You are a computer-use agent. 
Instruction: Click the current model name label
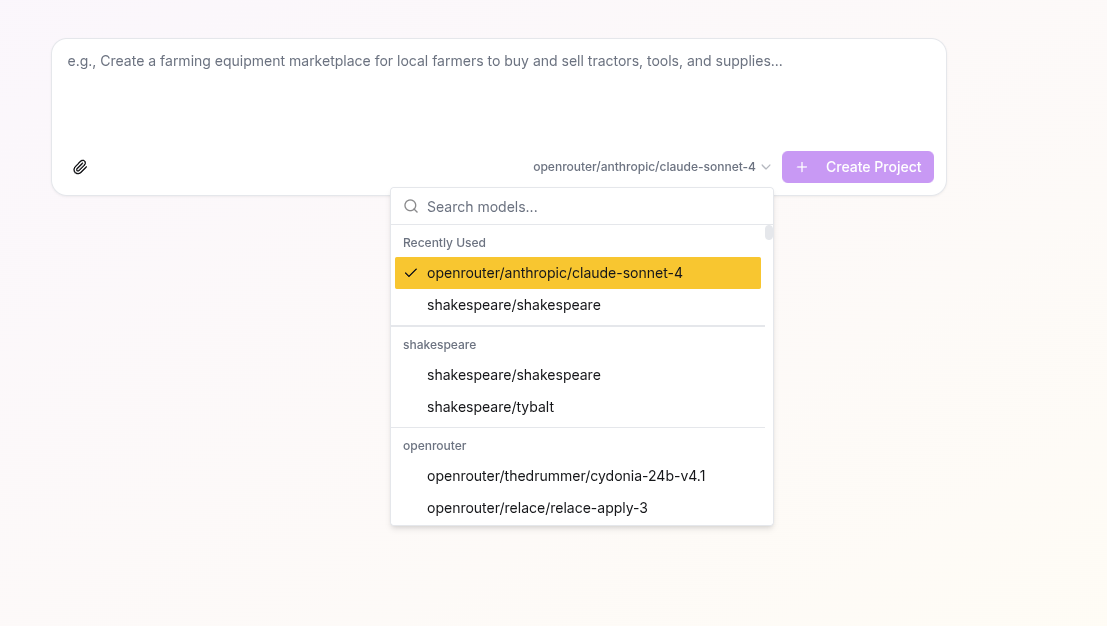[644, 167]
